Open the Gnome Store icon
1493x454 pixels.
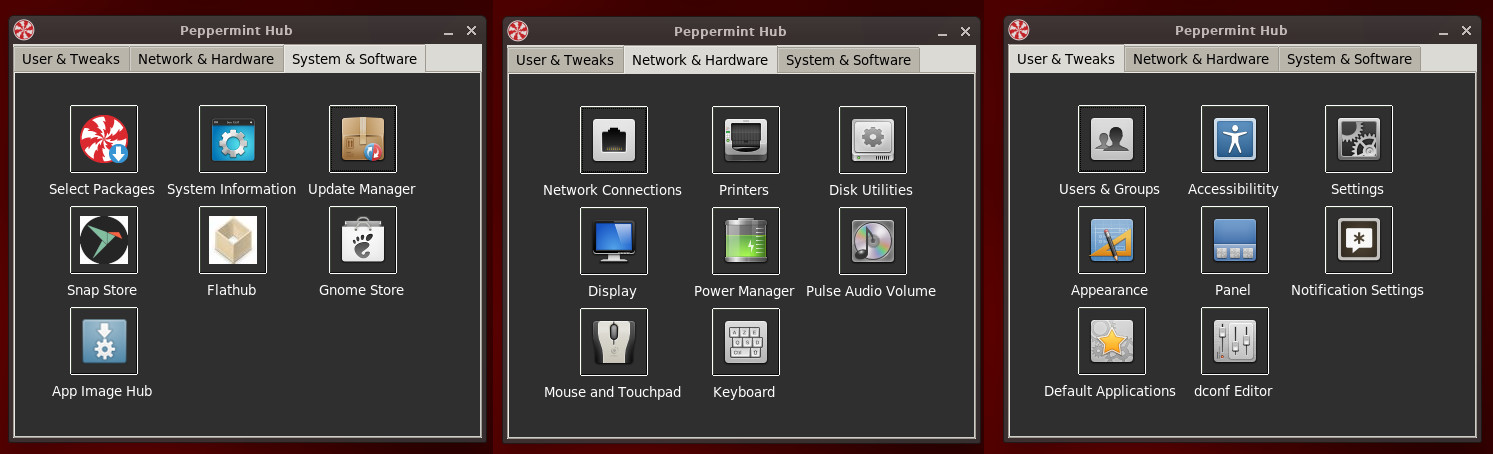(x=363, y=240)
